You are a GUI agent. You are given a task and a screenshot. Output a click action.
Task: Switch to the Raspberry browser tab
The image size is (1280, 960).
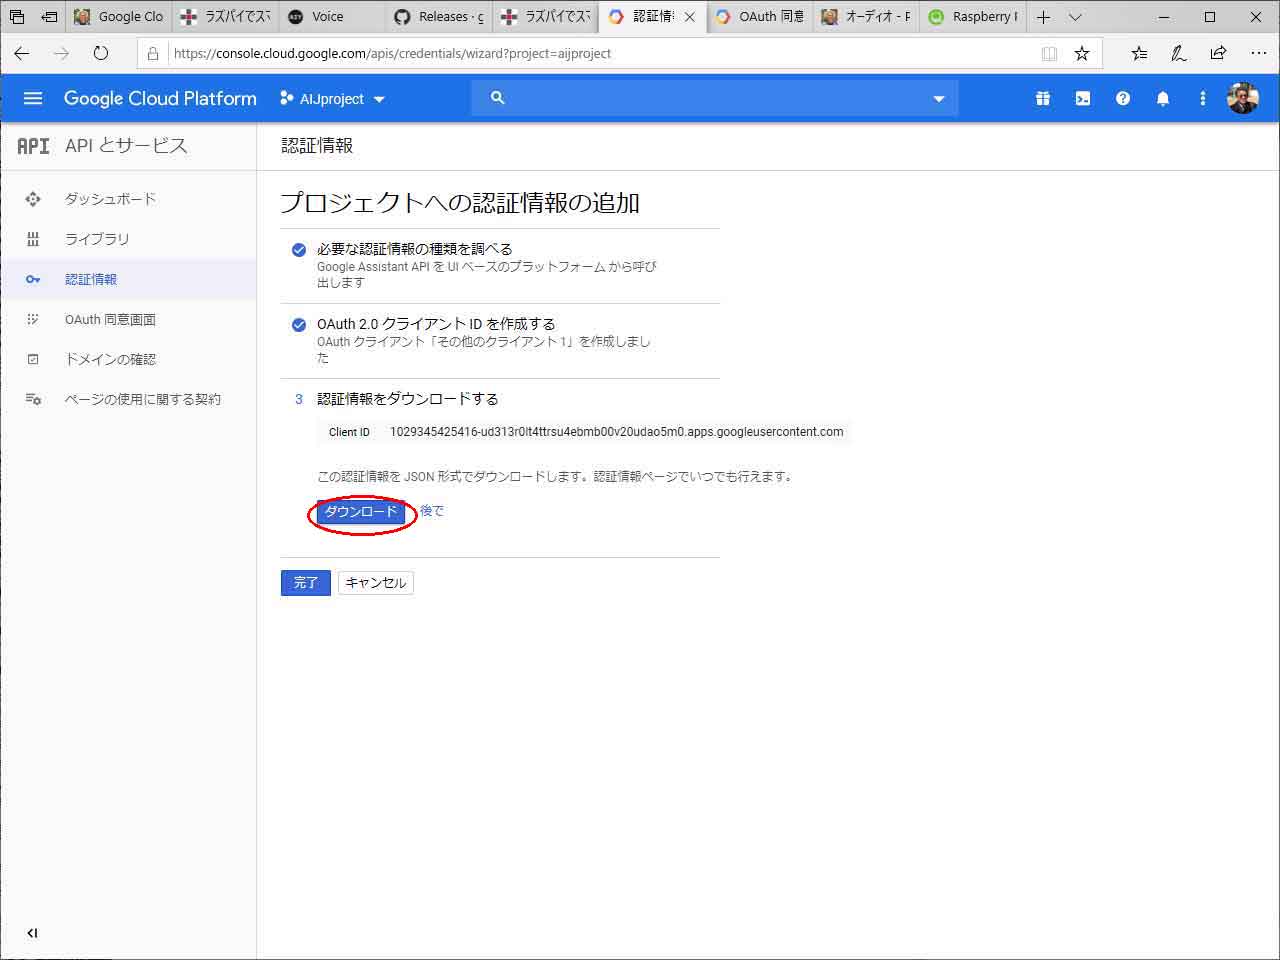pyautogui.click(x=972, y=17)
